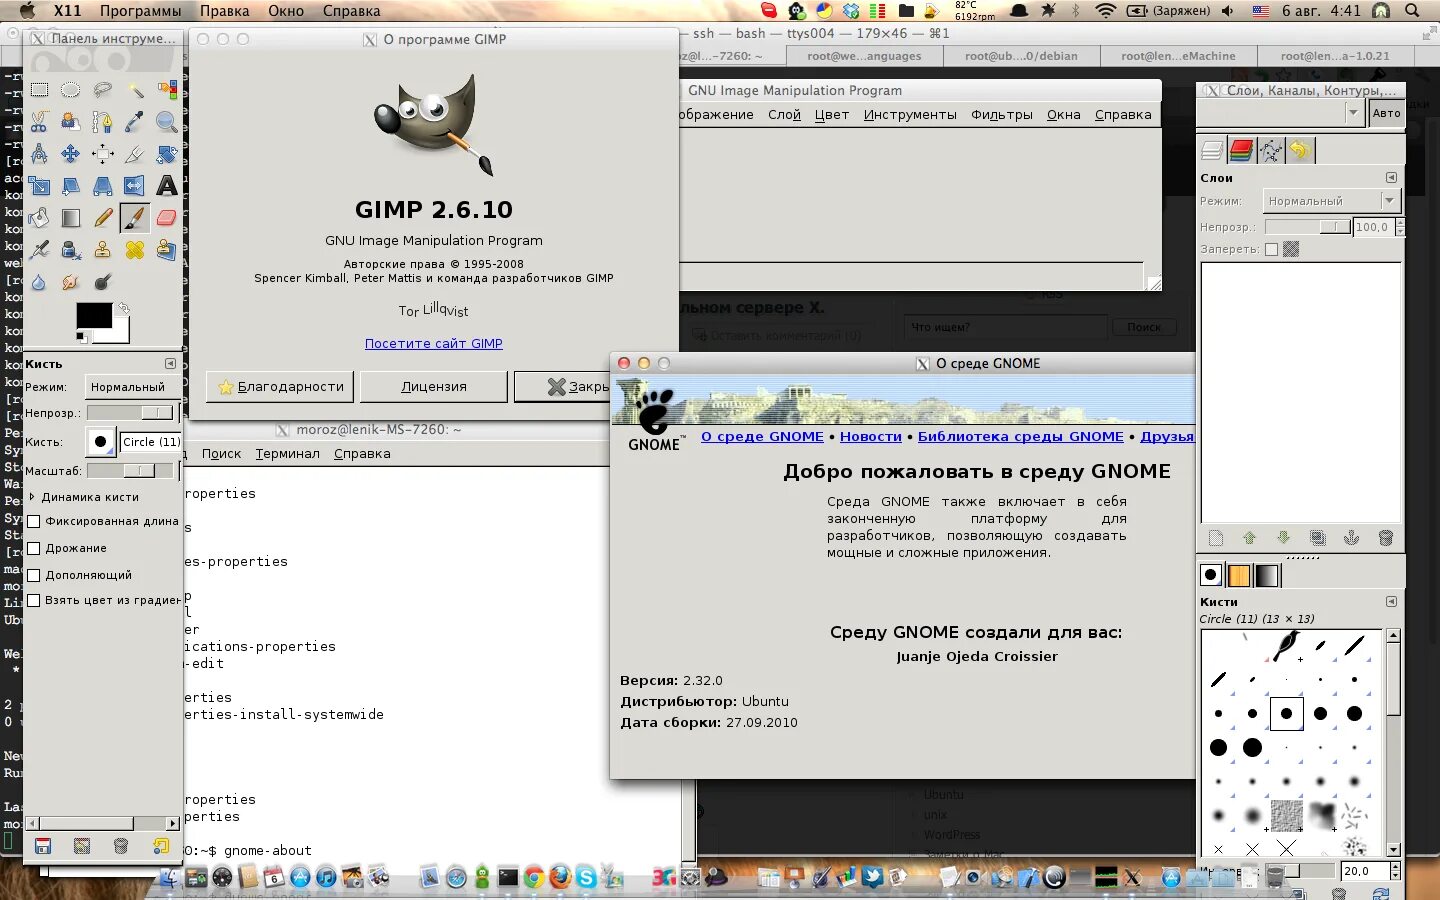Click swap foreground and background colors arrow
Screen dimensions: 1440x900
click(123, 308)
